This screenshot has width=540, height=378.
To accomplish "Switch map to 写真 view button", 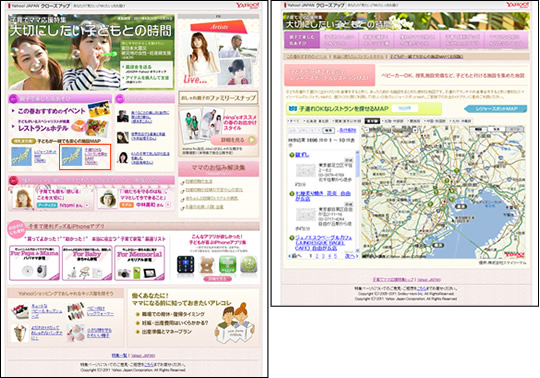I will pyautogui.click(x=496, y=129).
